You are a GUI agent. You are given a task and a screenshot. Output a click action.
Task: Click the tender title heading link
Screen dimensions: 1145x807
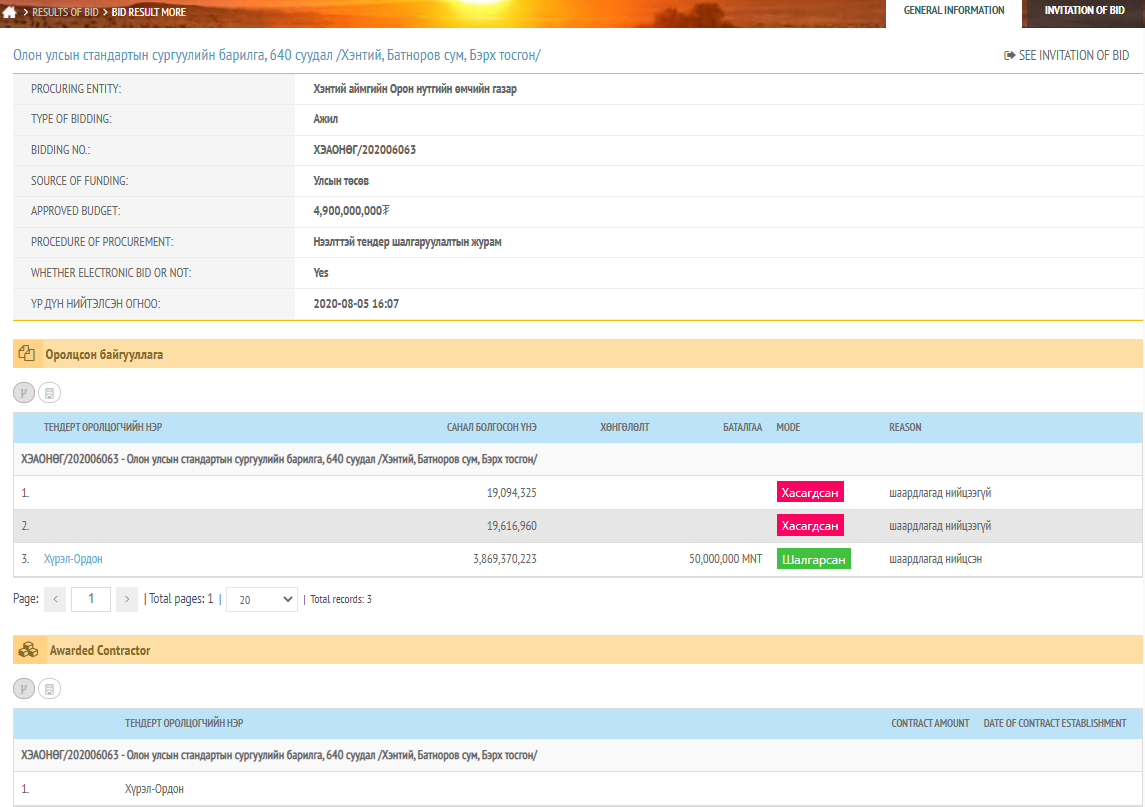tap(277, 56)
